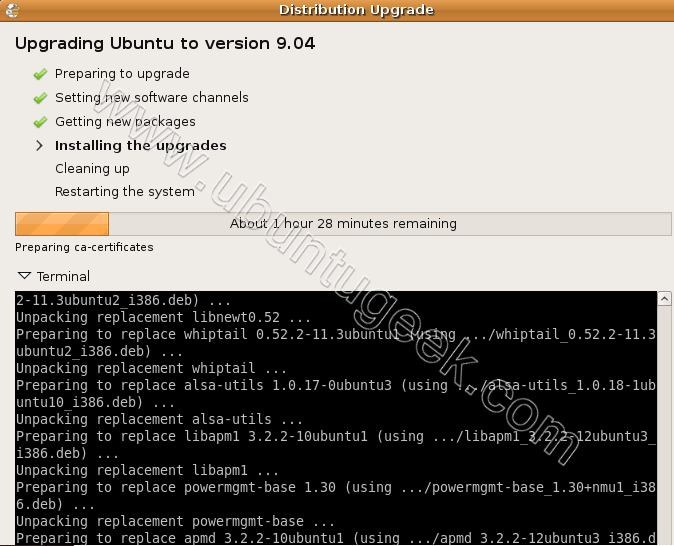Screen dimensions: 674x546
Task: Click terminal line Unpacking replacement libnewt0.52
Action: [x=163, y=317]
